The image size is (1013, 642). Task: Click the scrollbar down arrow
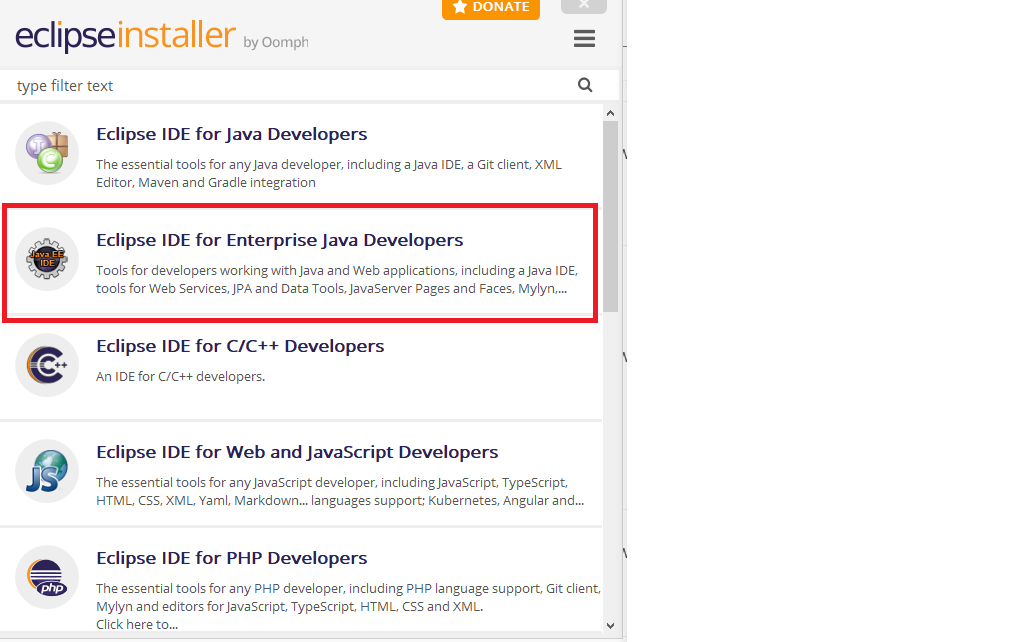click(611, 625)
